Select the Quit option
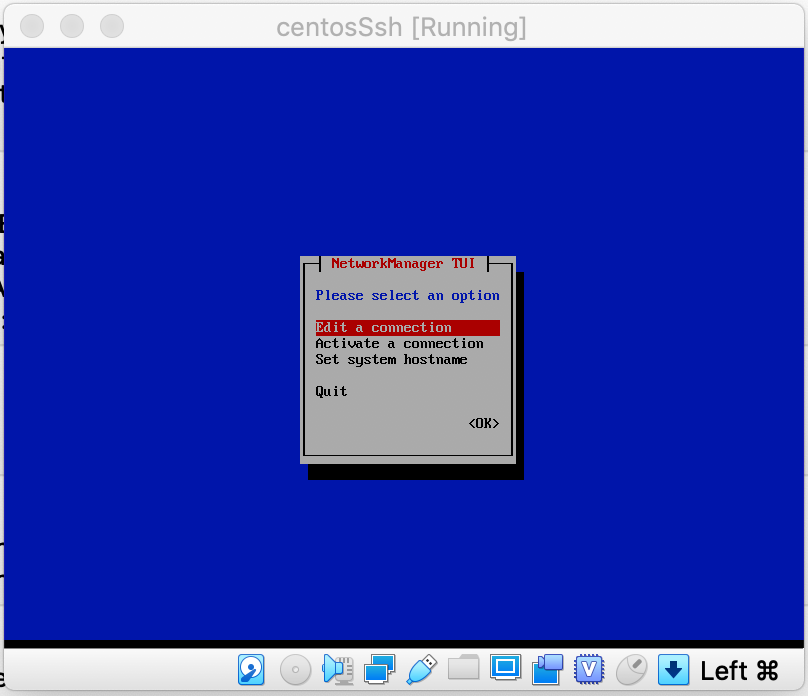This screenshot has height=696, width=808. click(x=331, y=391)
